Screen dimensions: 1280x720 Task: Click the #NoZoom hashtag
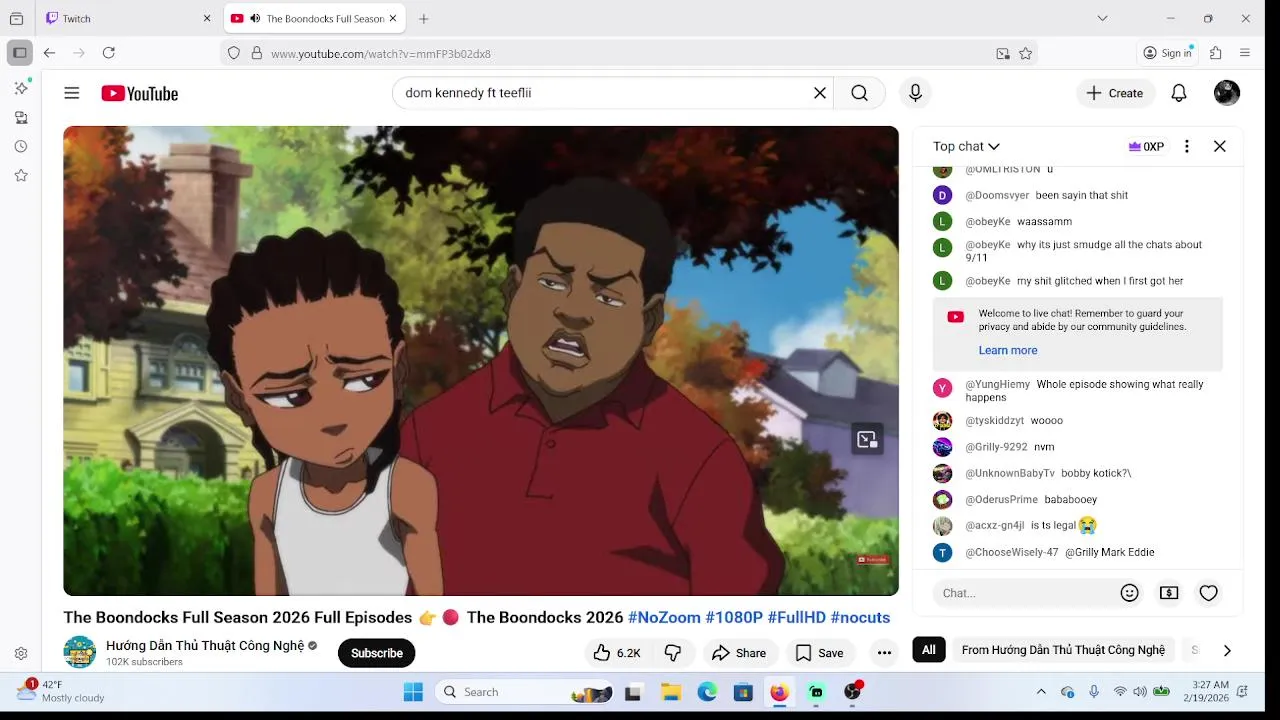coord(664,618)
